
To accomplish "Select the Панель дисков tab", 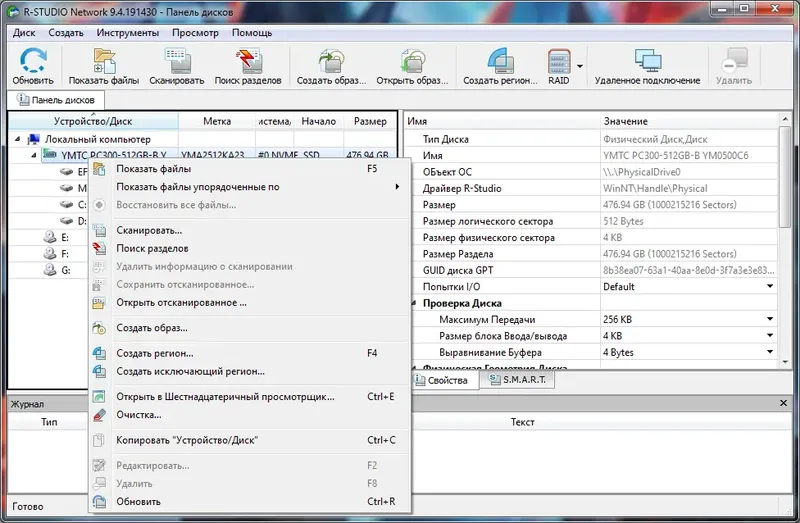I will coord(56,100).
